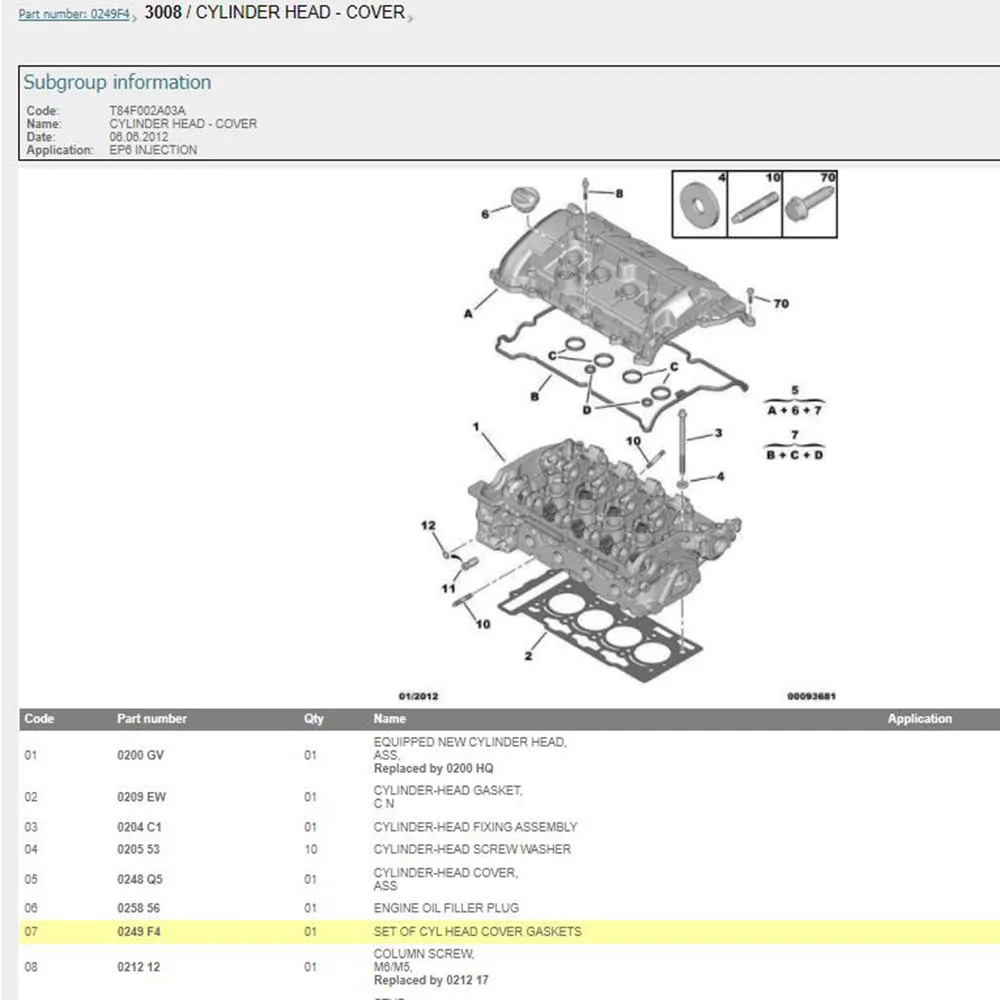Viewport: 1000px width, 1000px height.
Task: Click part number 0258 56
Action: pyautogui.click(x=138, y=908)
